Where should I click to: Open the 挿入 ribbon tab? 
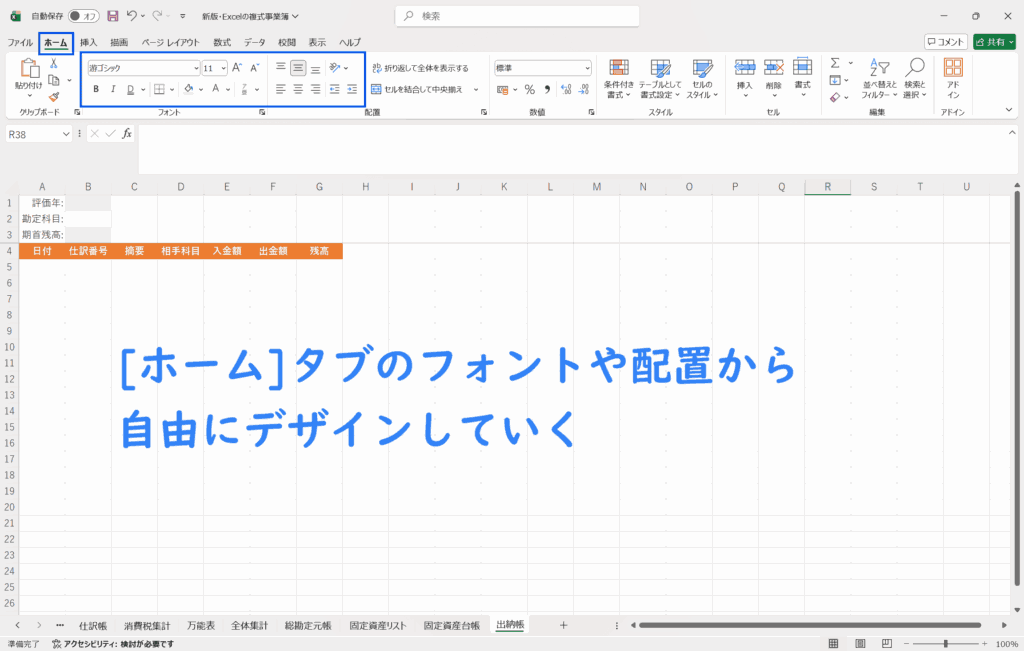88,42
